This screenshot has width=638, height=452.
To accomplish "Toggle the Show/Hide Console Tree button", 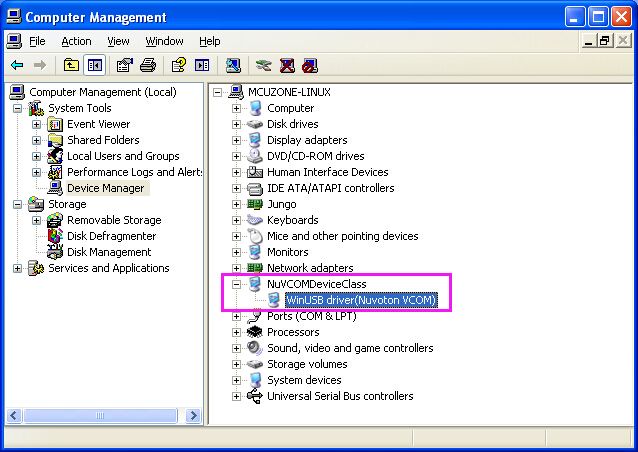I will coord(94,65).
